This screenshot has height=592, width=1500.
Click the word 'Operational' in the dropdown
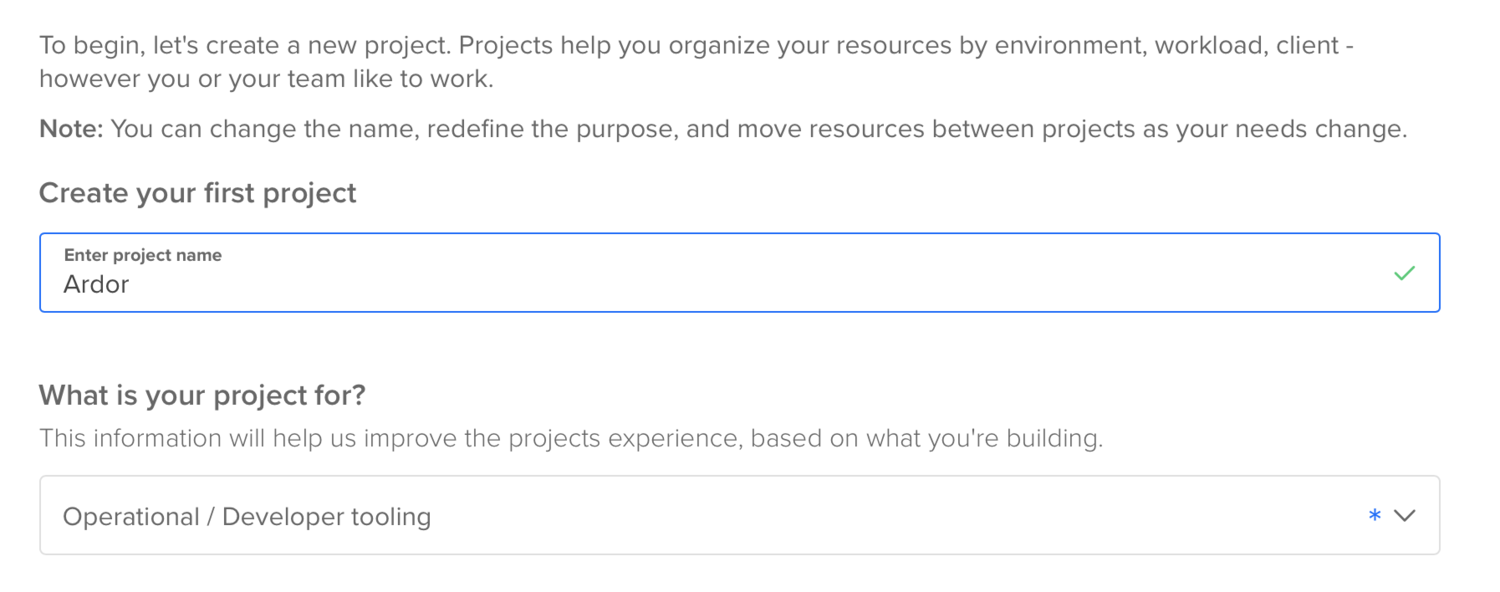[131, 517]
